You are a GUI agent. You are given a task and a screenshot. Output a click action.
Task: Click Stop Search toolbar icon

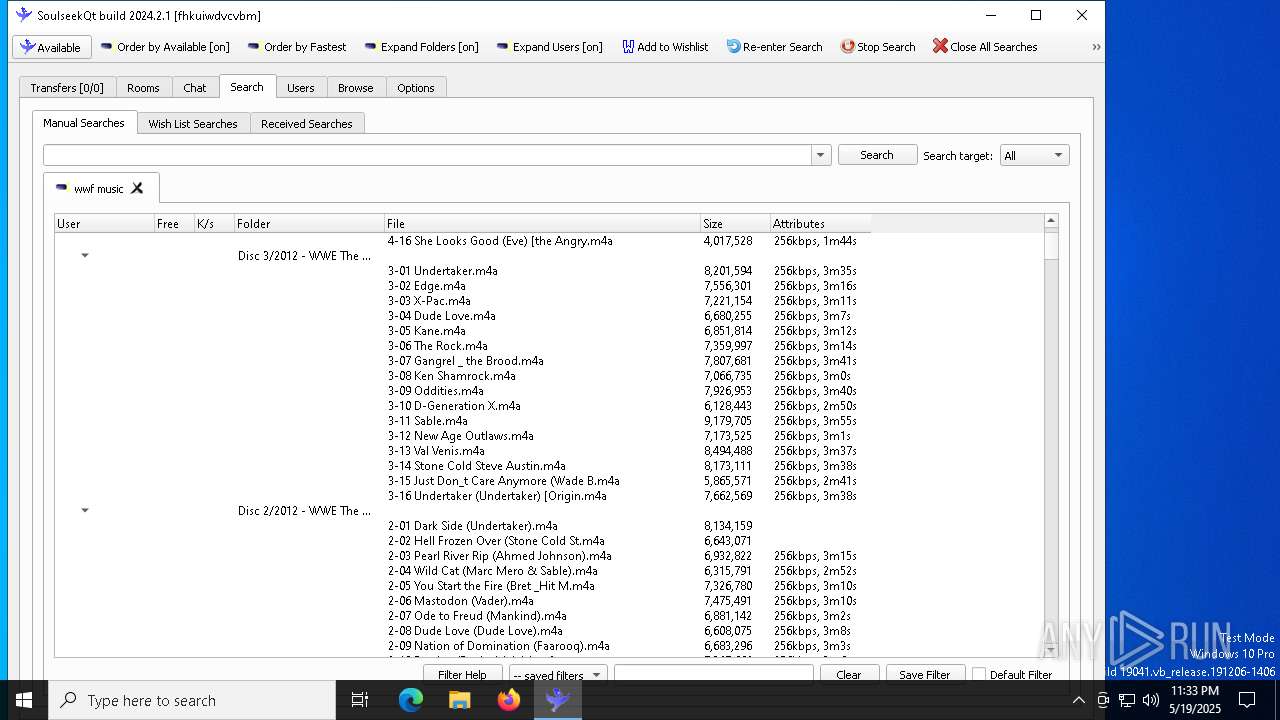point(878,47)
